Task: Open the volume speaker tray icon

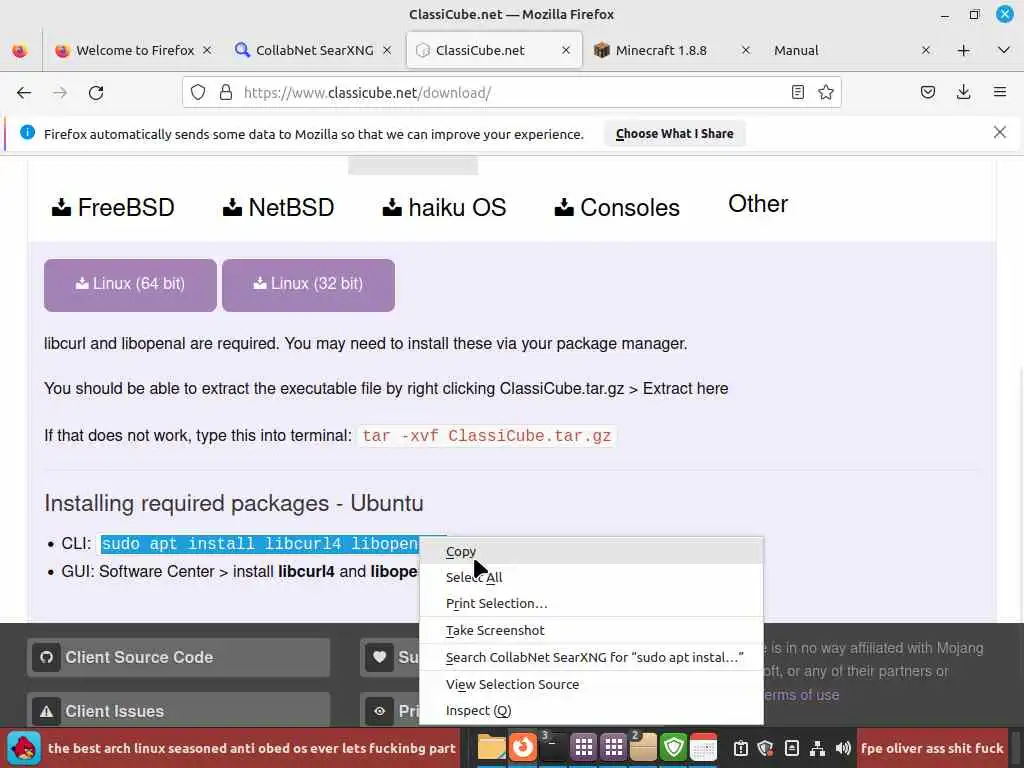Action: point(842,748)
